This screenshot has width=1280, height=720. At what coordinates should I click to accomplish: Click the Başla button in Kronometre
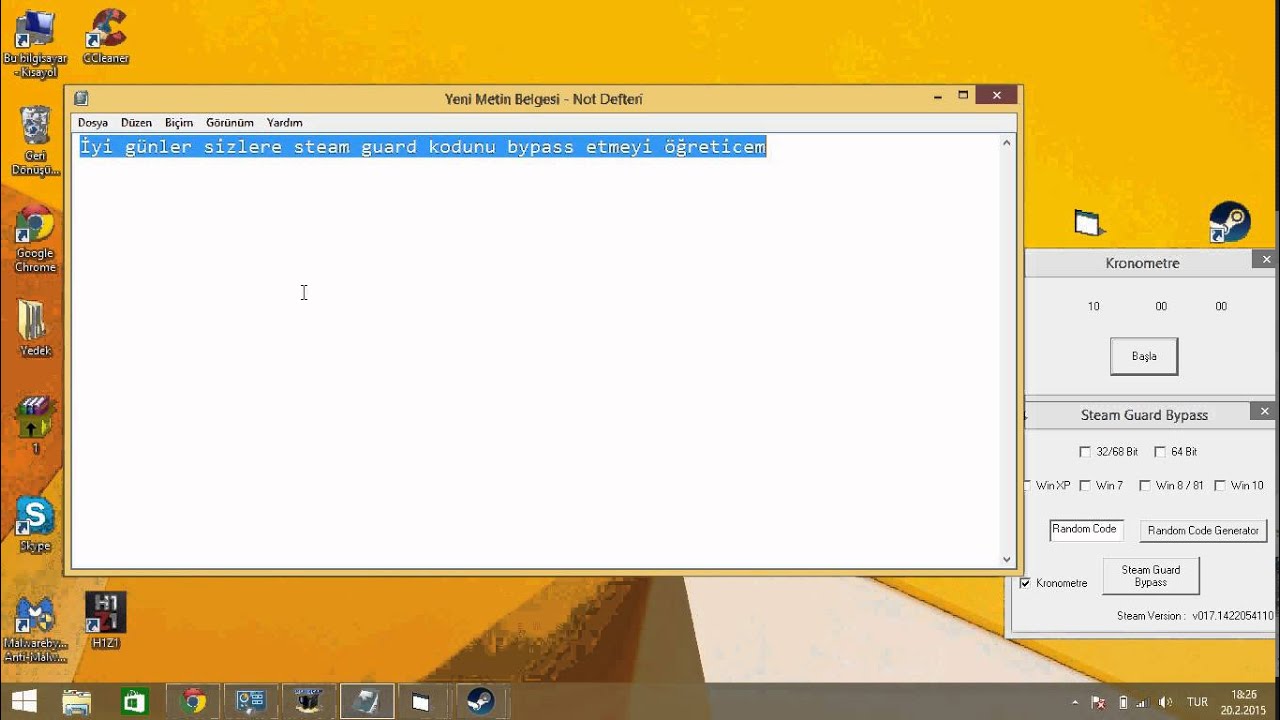1144,356
